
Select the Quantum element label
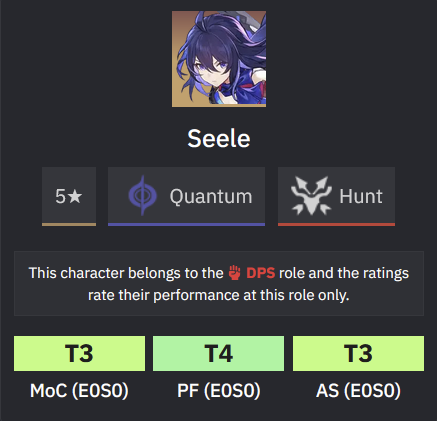pos(211,196)
